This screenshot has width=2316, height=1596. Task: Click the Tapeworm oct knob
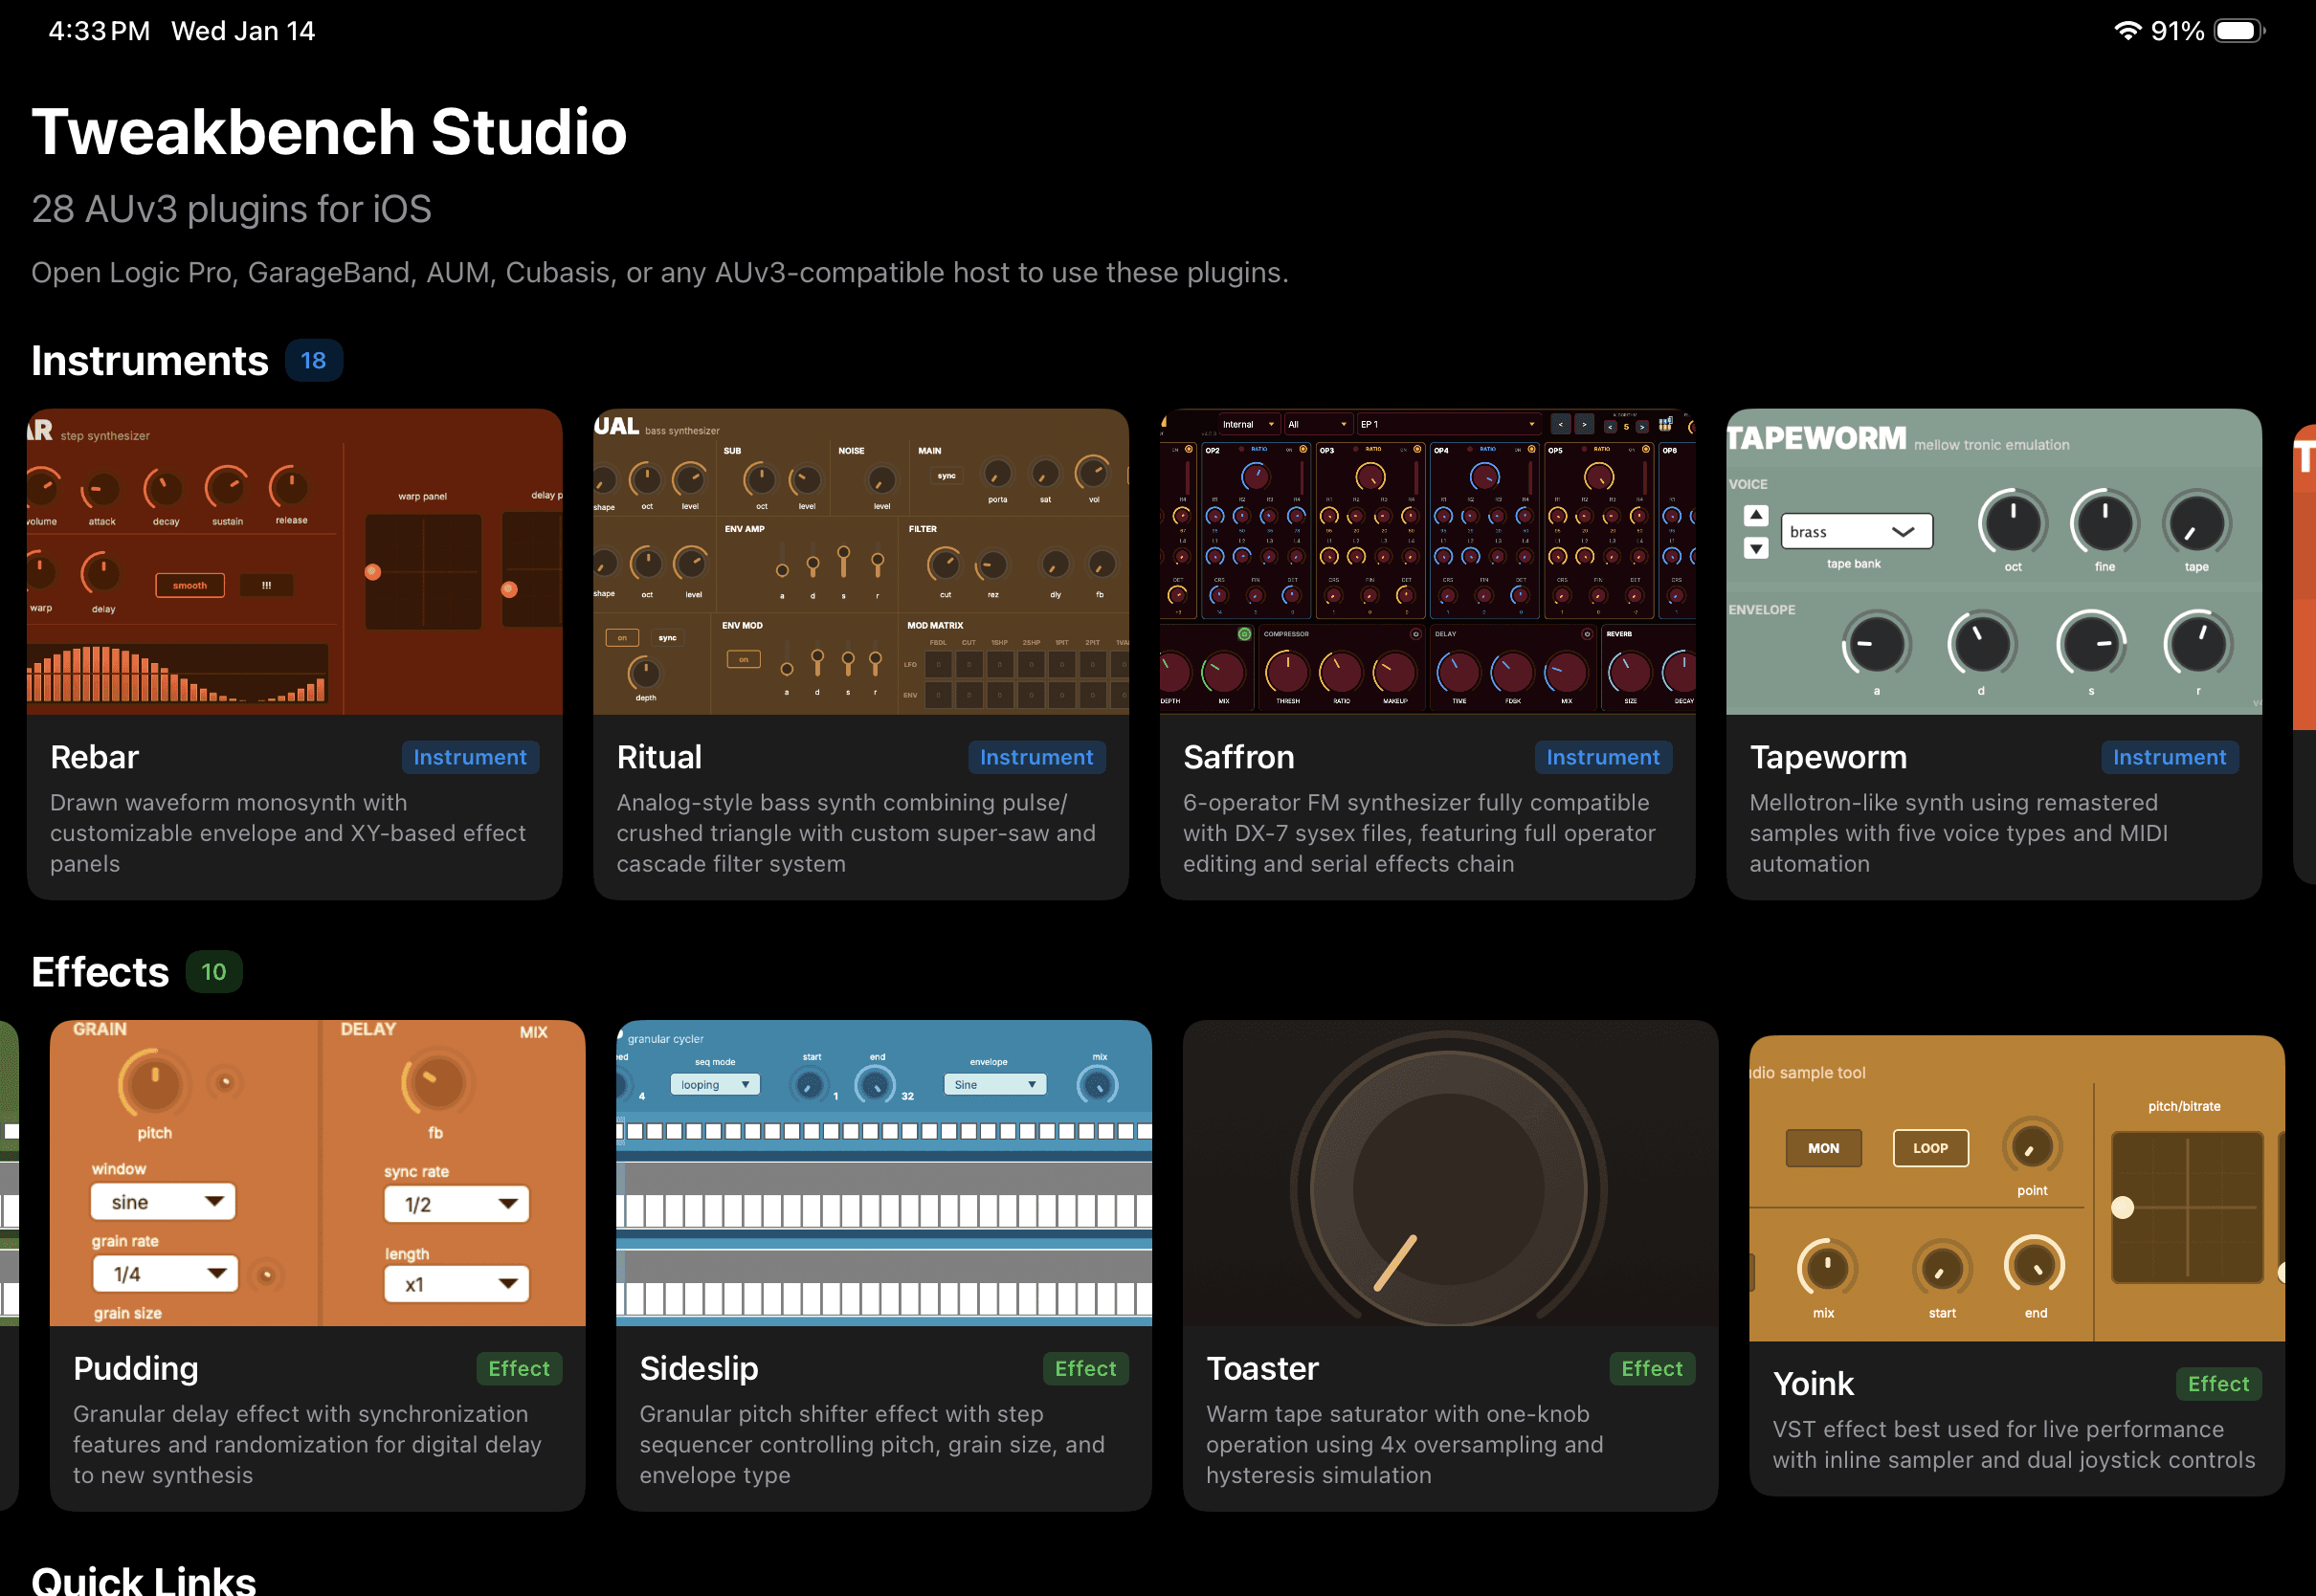[x=2012, y=522]
